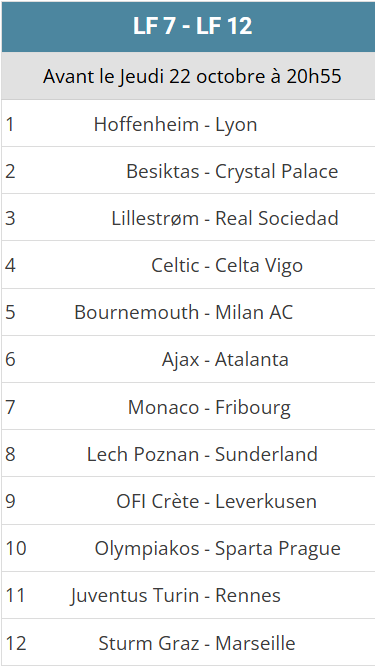Click the Marseille team name
The height and width of the screenshot is (666, 375).
pyautogui.click(x=255, y=643)
